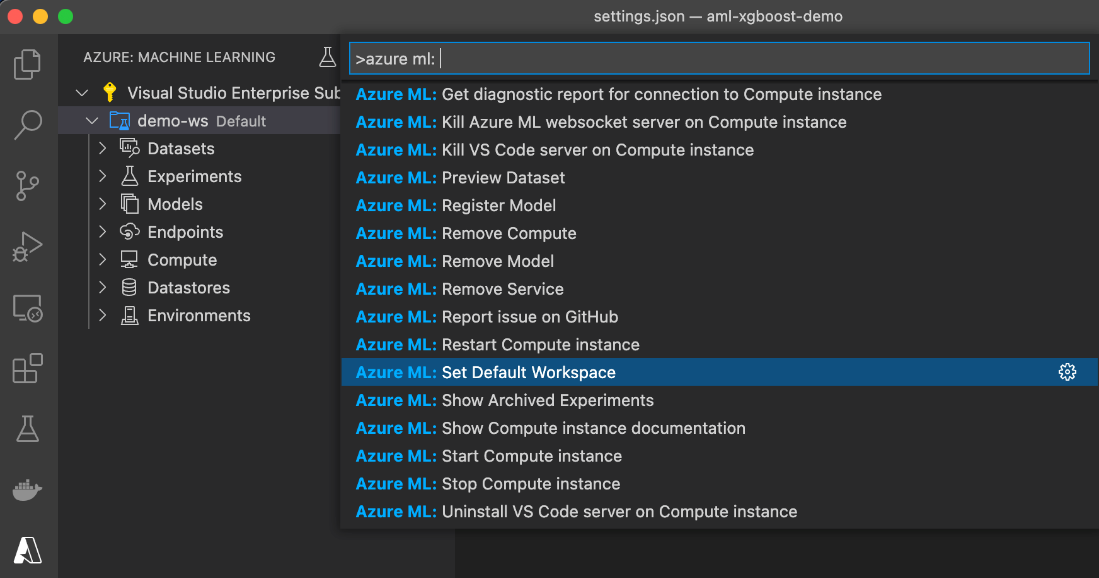The width and height of the screenshot is (1099, 578).
Task: Open the Azure view icon
Action: pyautogui.click(x=27, y=550)
